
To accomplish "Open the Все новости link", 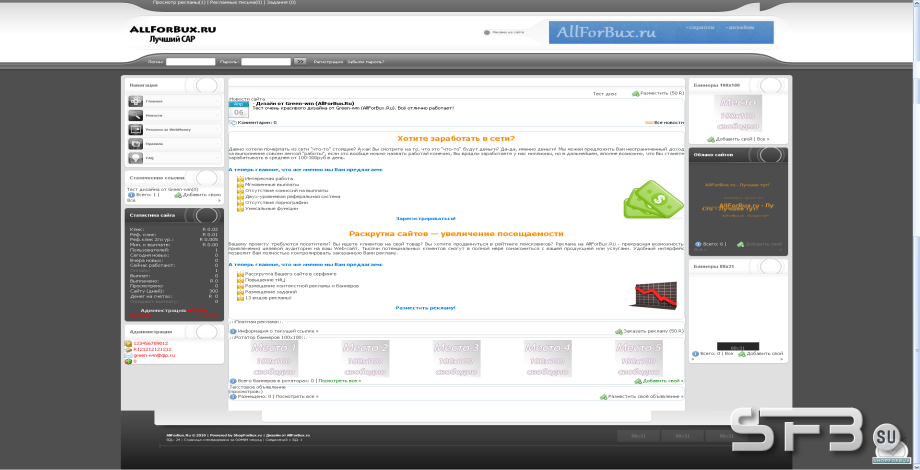I will [x=668, y=123].
